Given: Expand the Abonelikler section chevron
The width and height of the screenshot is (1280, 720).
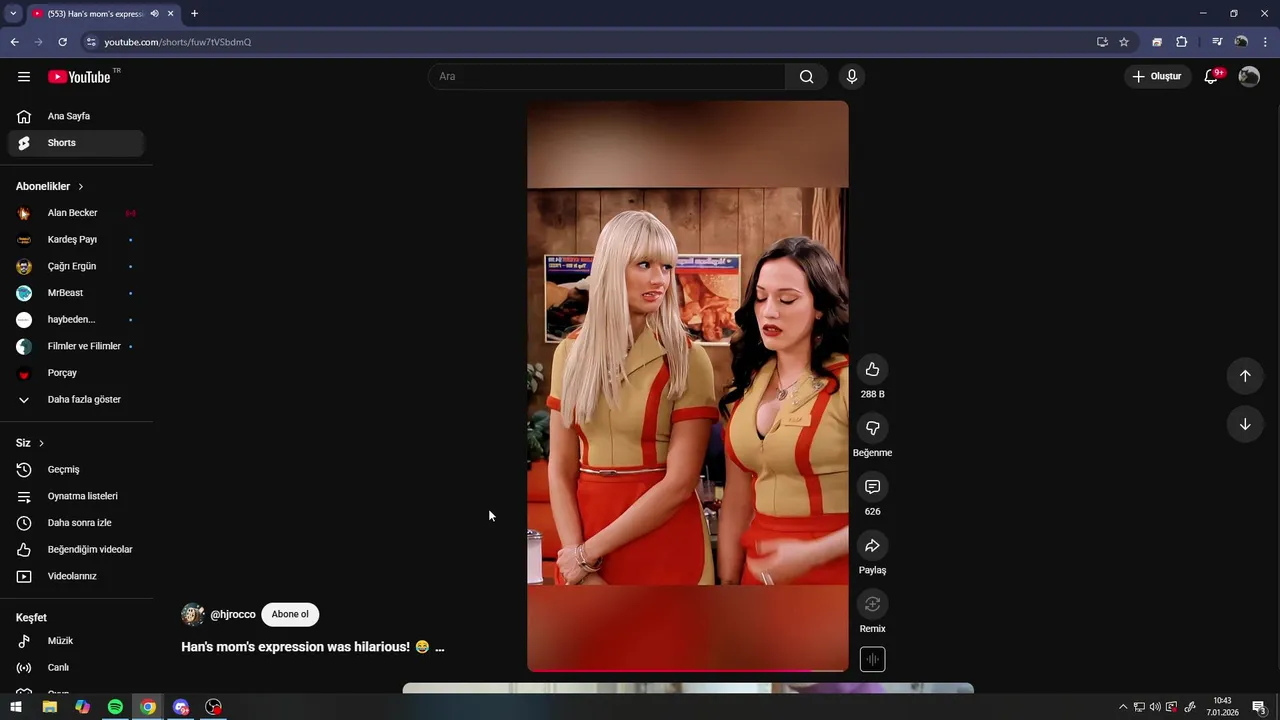Looking at the screenshot, I should tap(81, 187).
